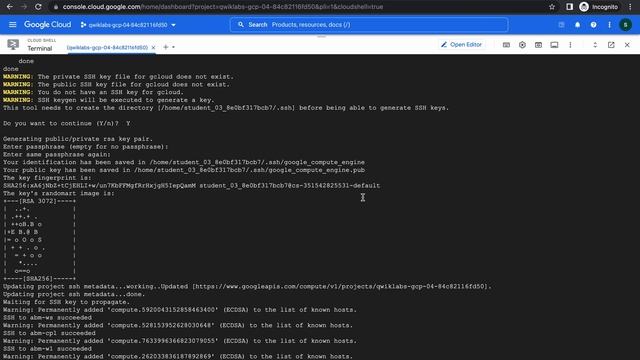
Task: Select the qwiklabs-gcp-04 terminal tab
Action: (x=107, y=47)
